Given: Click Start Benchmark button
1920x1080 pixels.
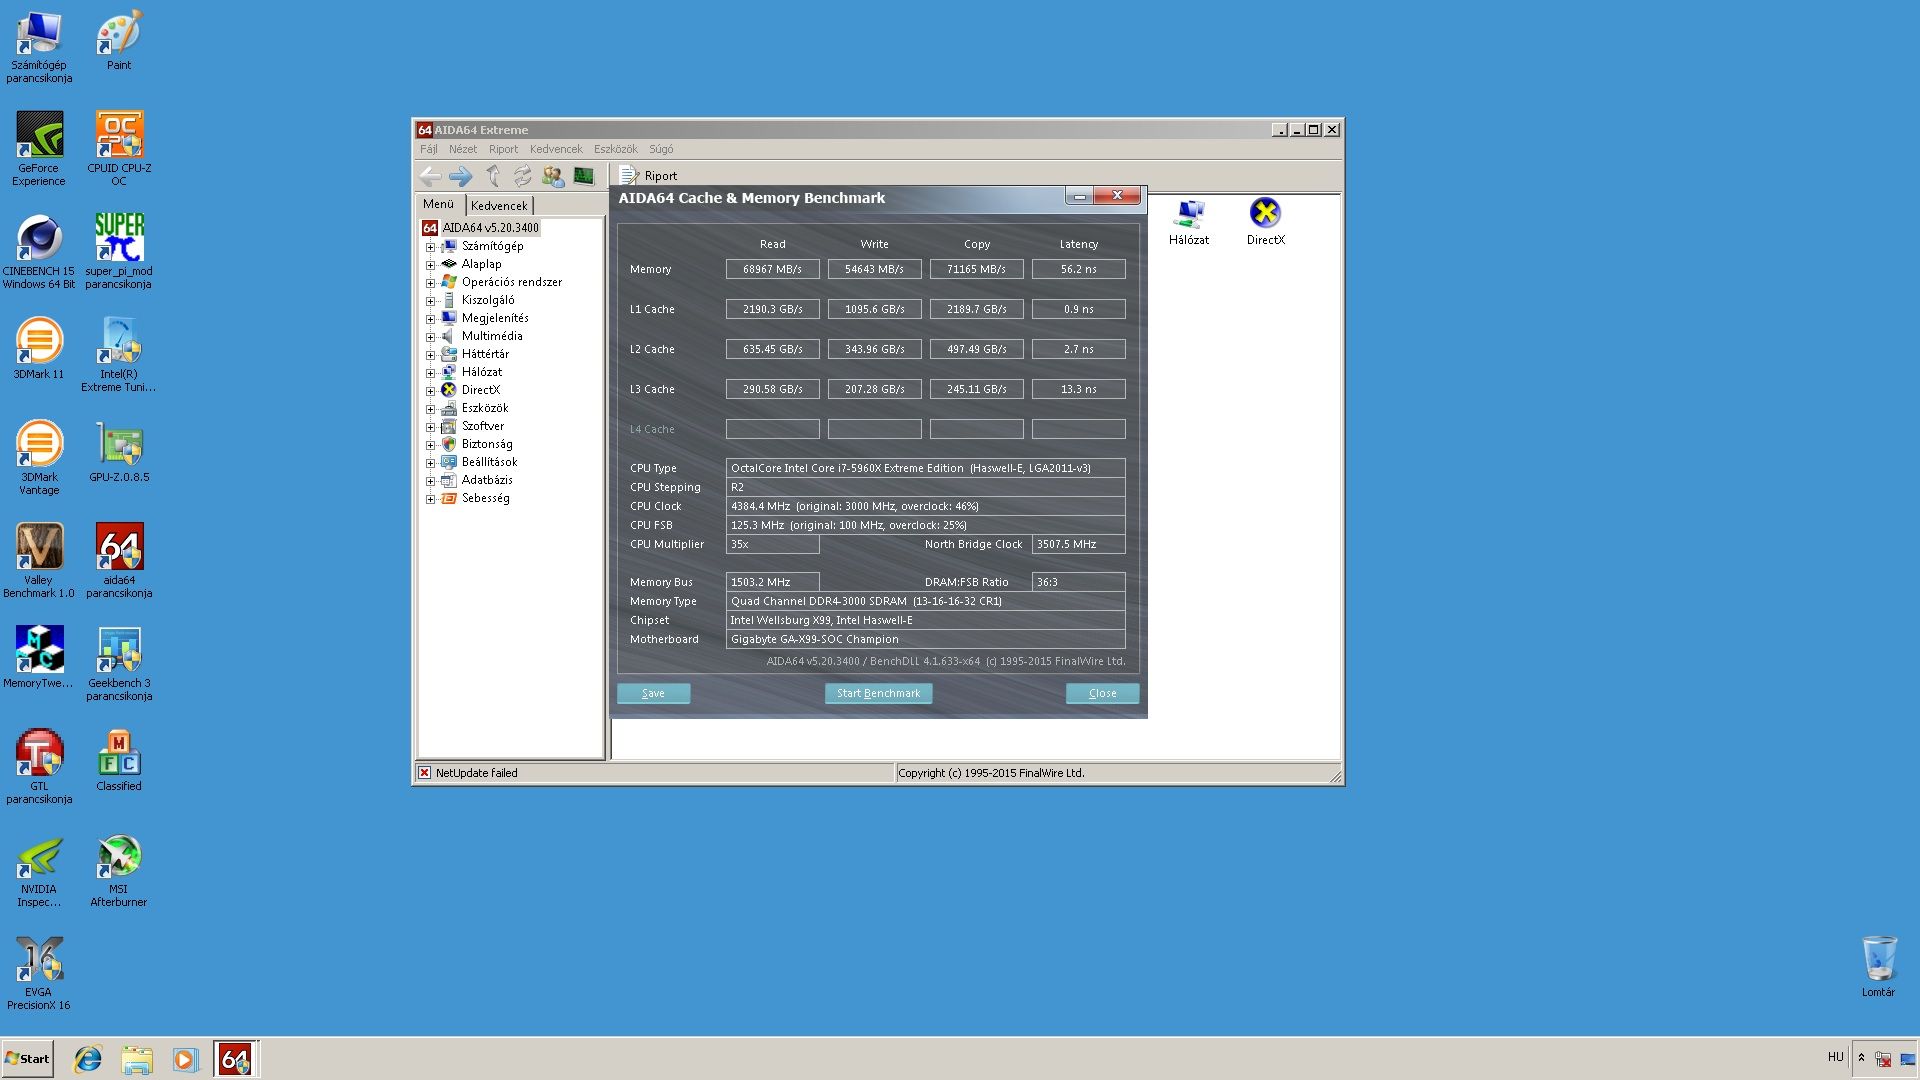Looking at the screenshot, I should tap(878, 693).
